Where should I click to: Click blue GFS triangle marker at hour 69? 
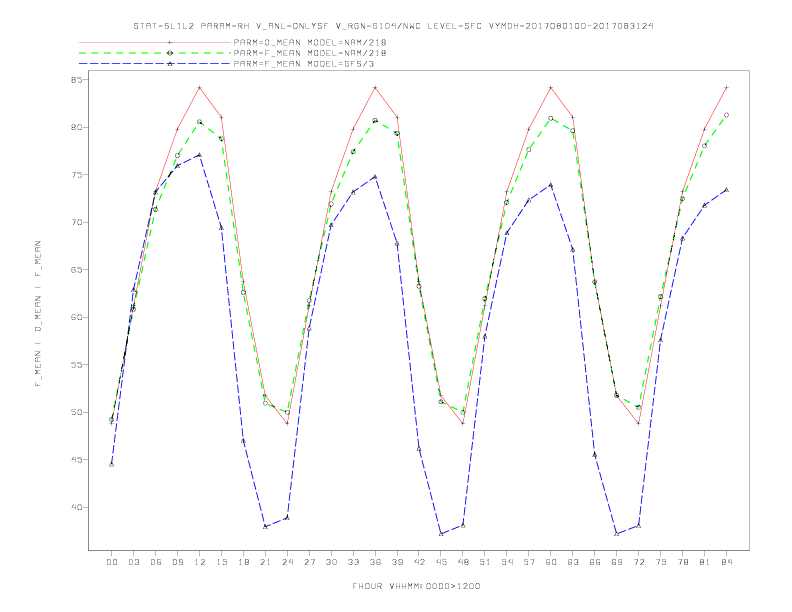pos(617,534)
